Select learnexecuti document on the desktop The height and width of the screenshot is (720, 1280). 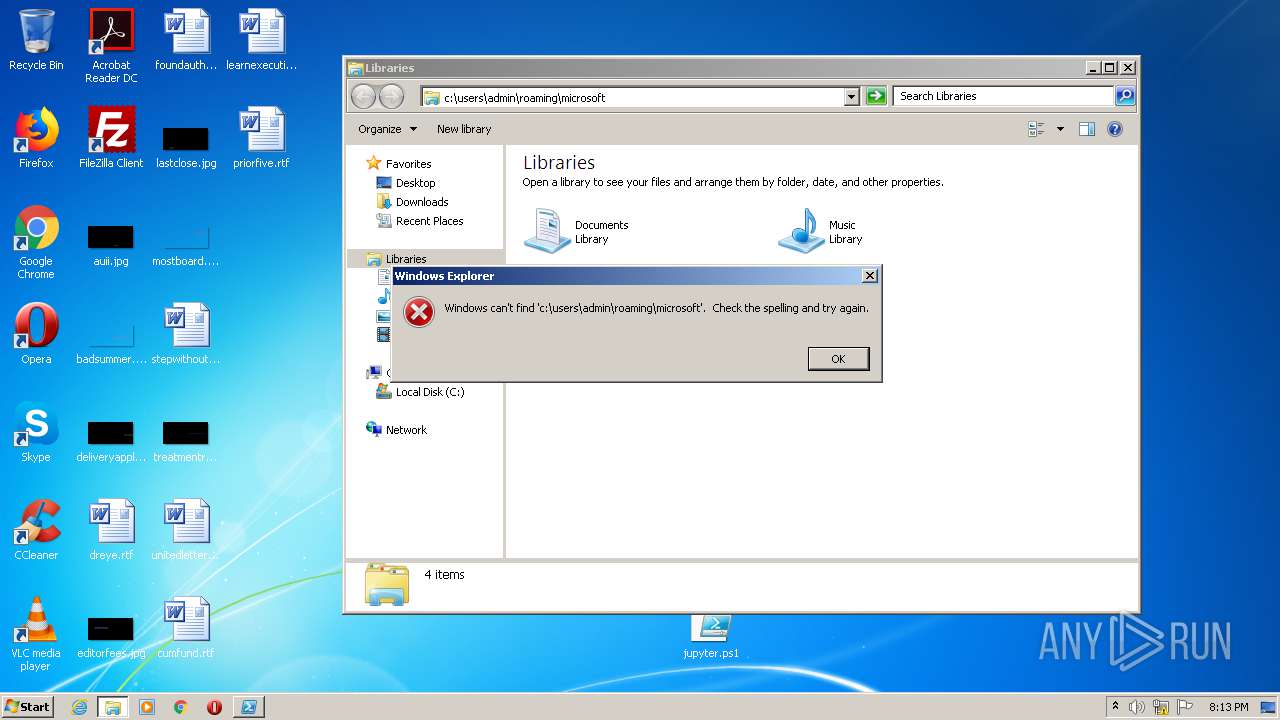[x=261, y=40]
